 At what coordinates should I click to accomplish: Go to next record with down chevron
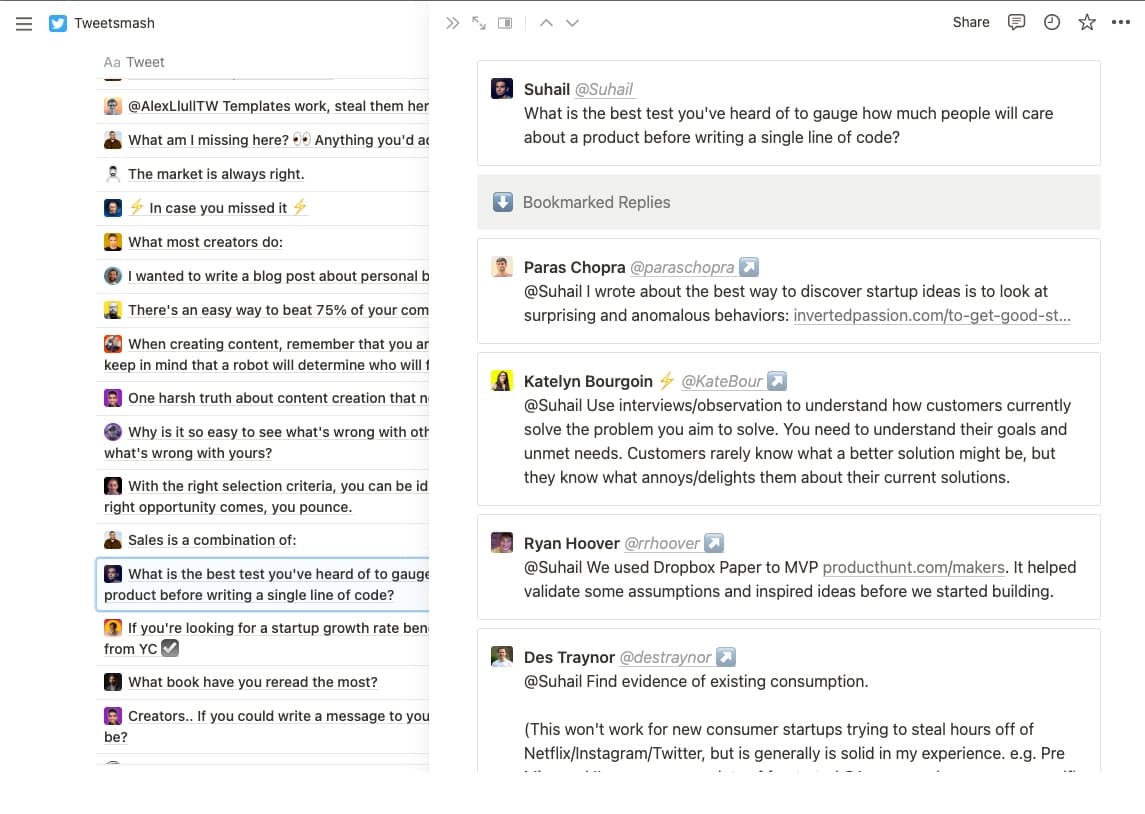tap(572, 22)
